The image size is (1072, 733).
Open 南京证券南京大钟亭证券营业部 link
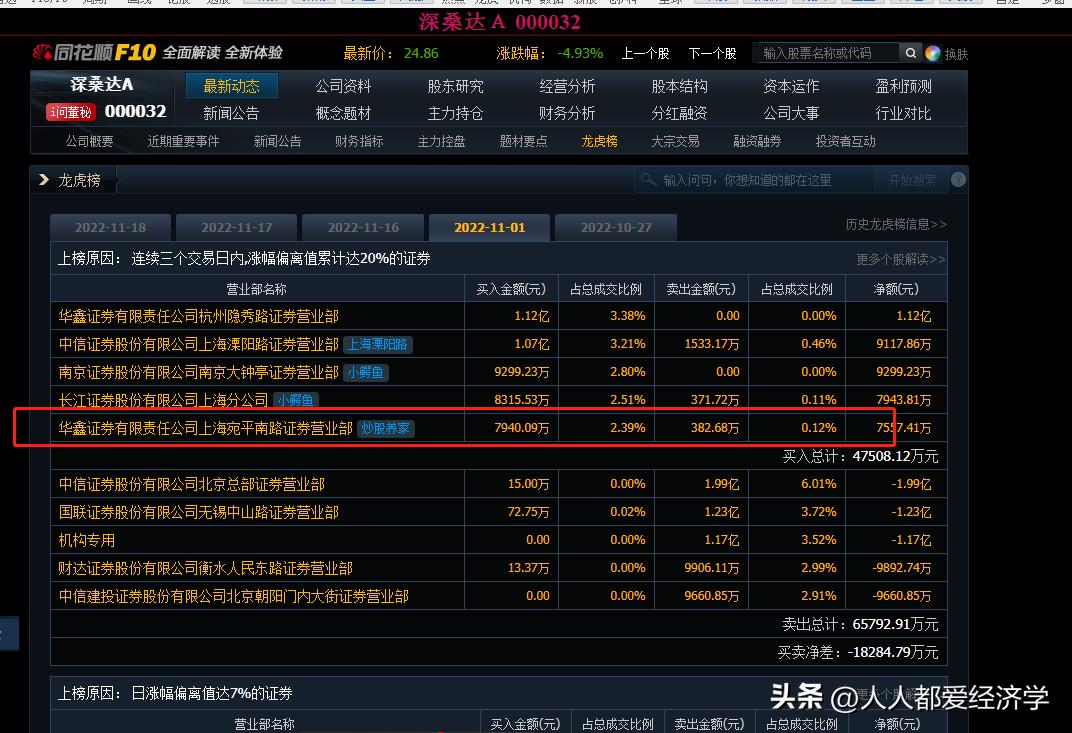[x=198, y=372]
